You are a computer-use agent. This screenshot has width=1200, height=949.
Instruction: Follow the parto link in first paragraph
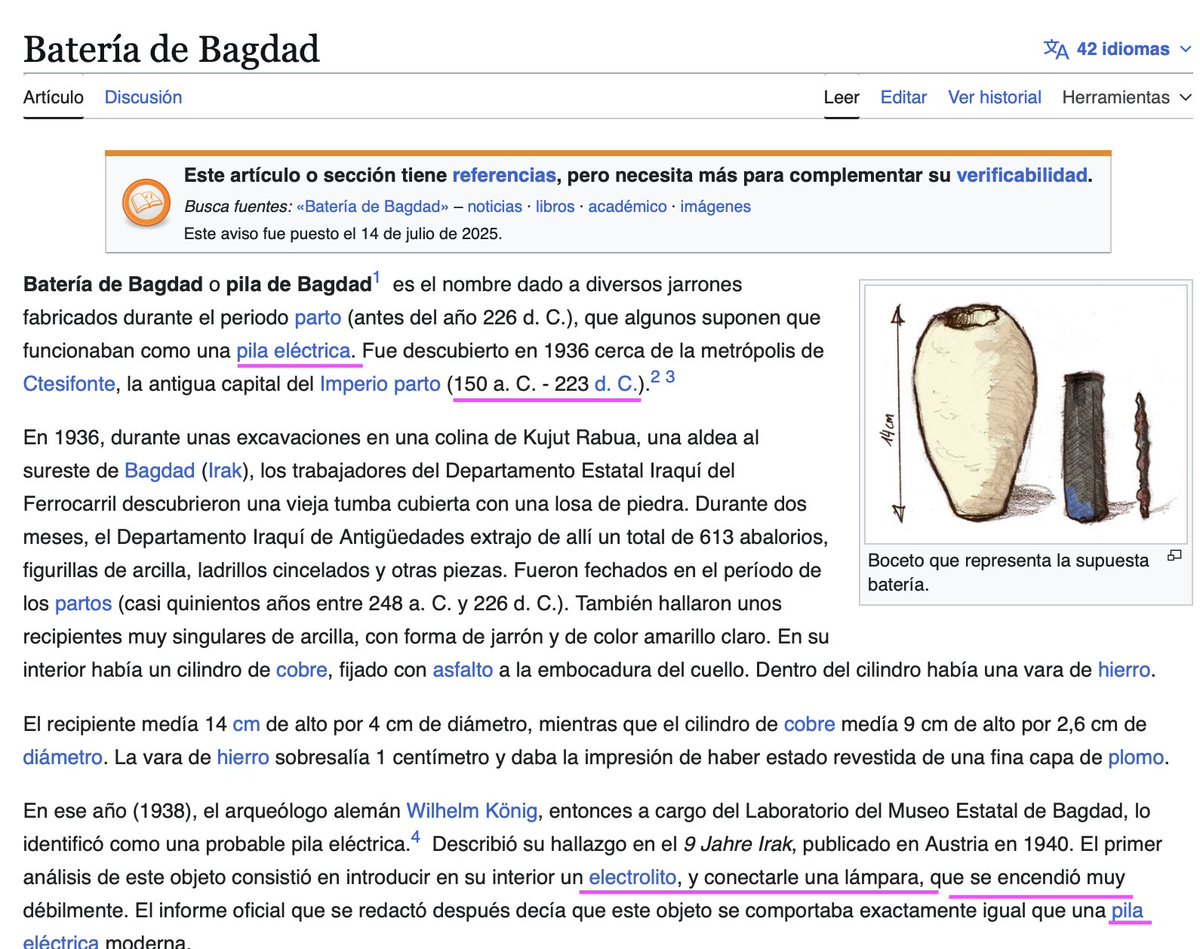[318, 318]
